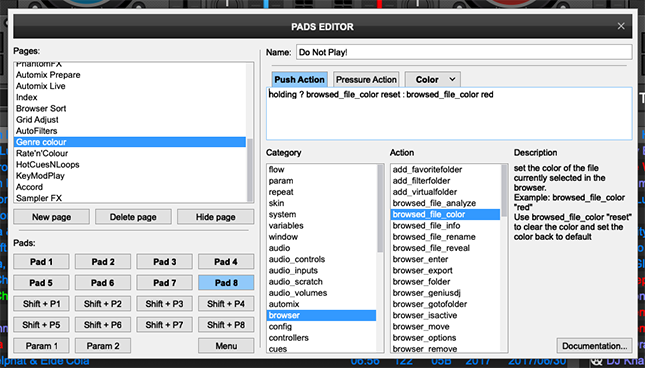Screen dimensions: 645x368
Task: Open the Color dropdown
Action: [432, 79]
